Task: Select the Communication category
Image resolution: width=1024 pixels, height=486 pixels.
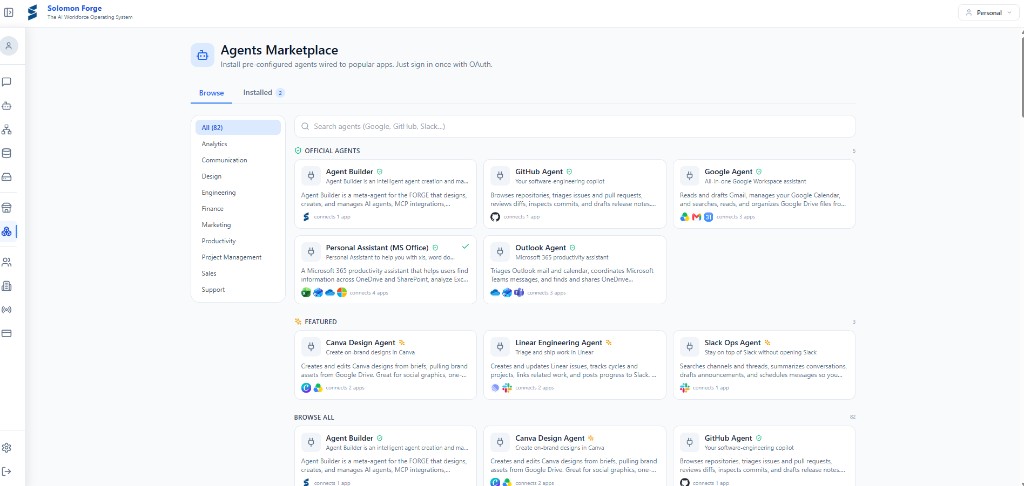Action: pyautogui.click(x=238, y=160)
